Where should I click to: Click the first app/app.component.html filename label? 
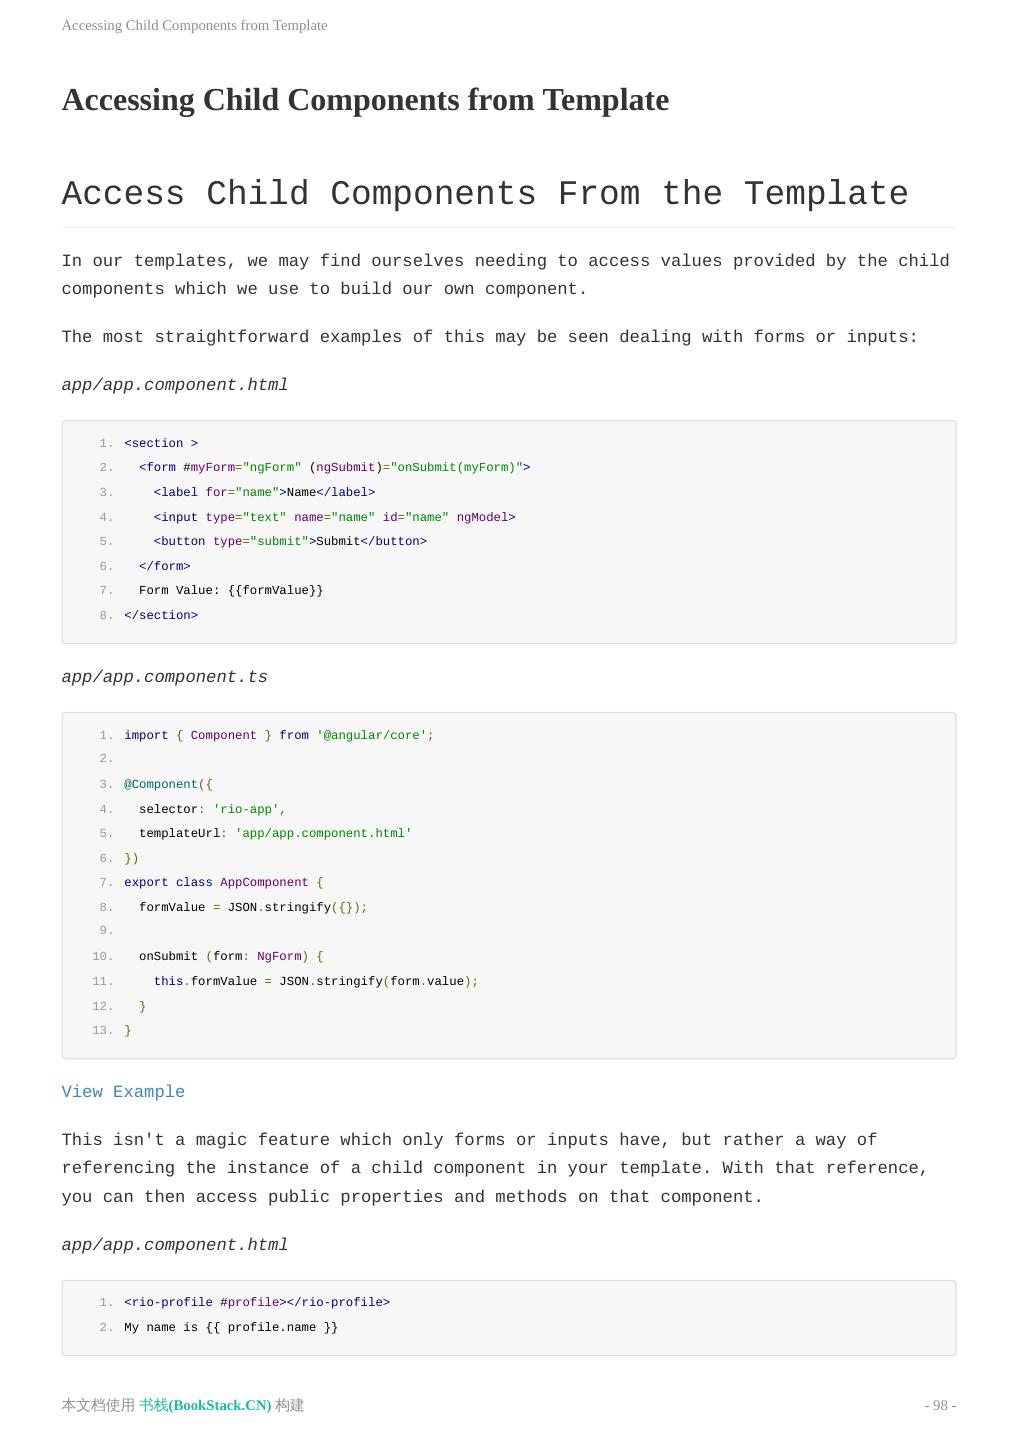pyautogui.click(x=175, y=385)
